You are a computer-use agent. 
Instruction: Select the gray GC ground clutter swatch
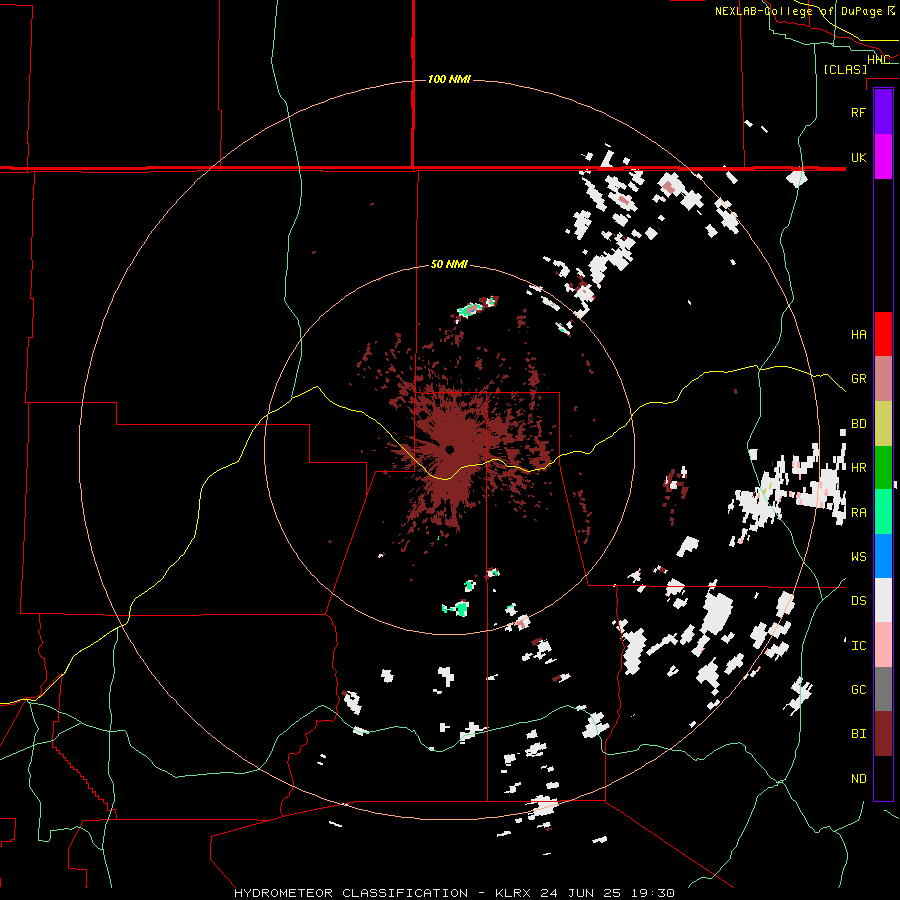coord(883,689)
